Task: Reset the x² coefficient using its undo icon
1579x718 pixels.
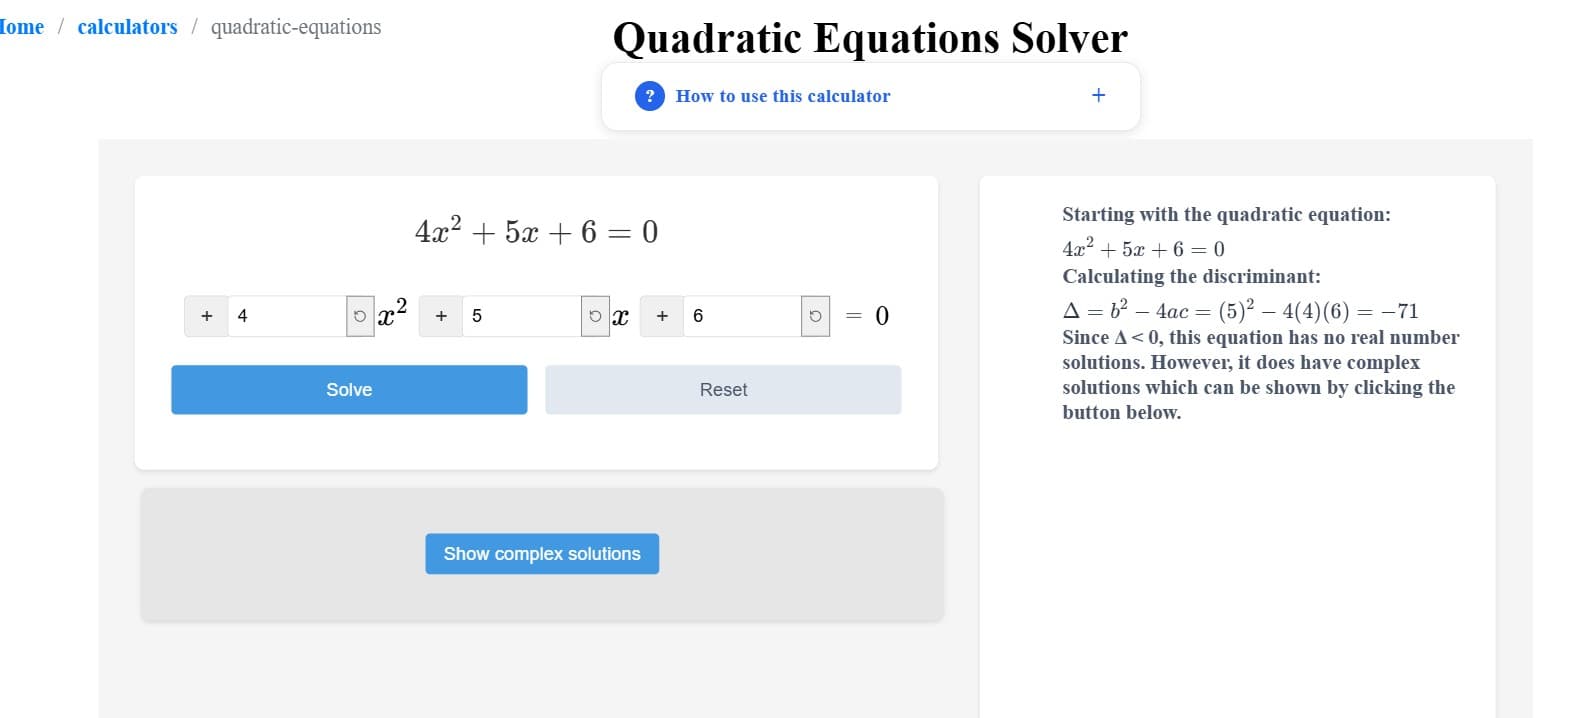Action: (359, 315)
